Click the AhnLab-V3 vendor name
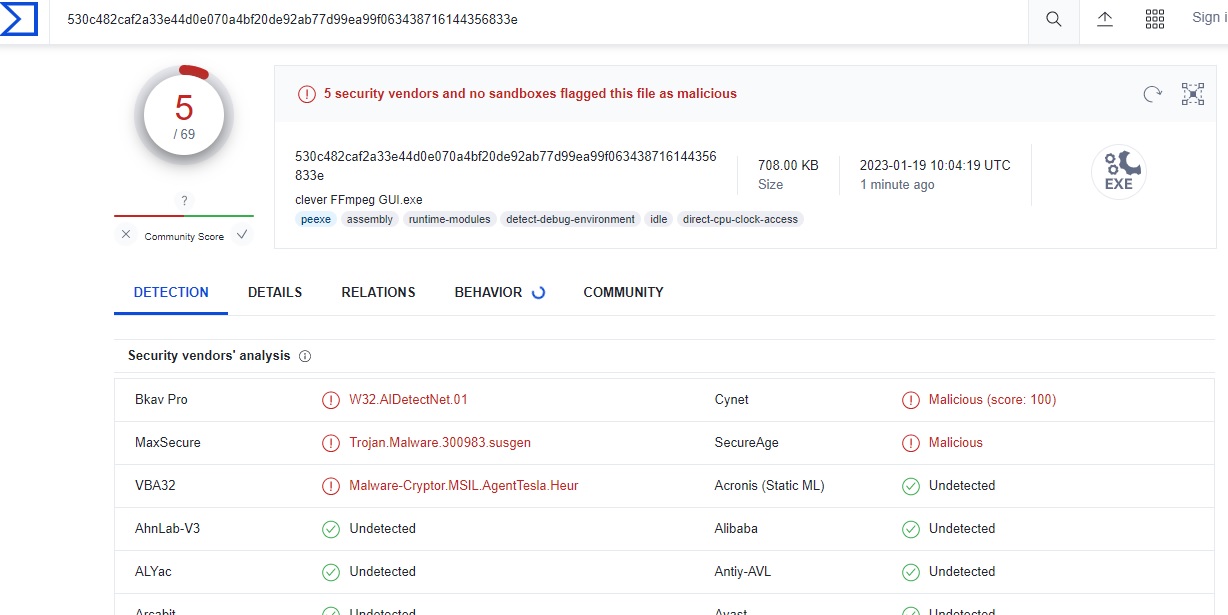Image resolution: width=1228 pixels, height=615 pixels. pyautogui.click(x=168, y=529)
